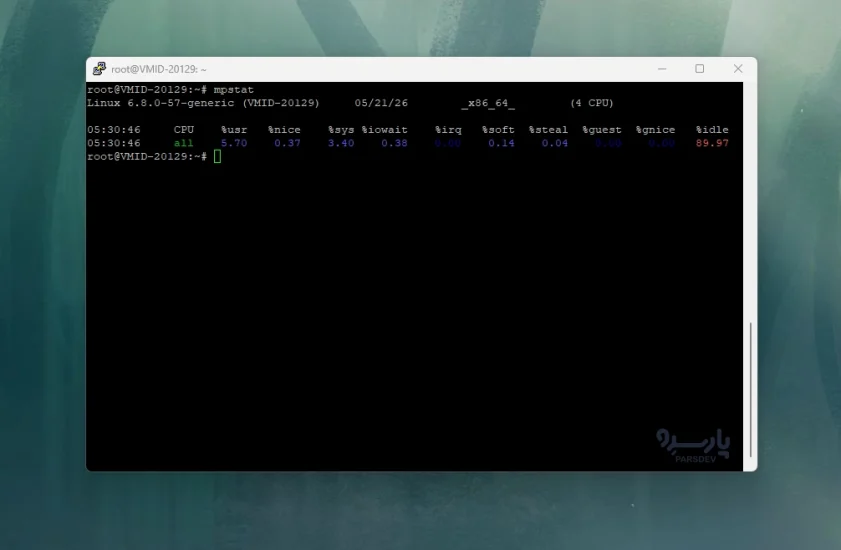
Task: Click the '%nice' column header
Action: [284, 130]
